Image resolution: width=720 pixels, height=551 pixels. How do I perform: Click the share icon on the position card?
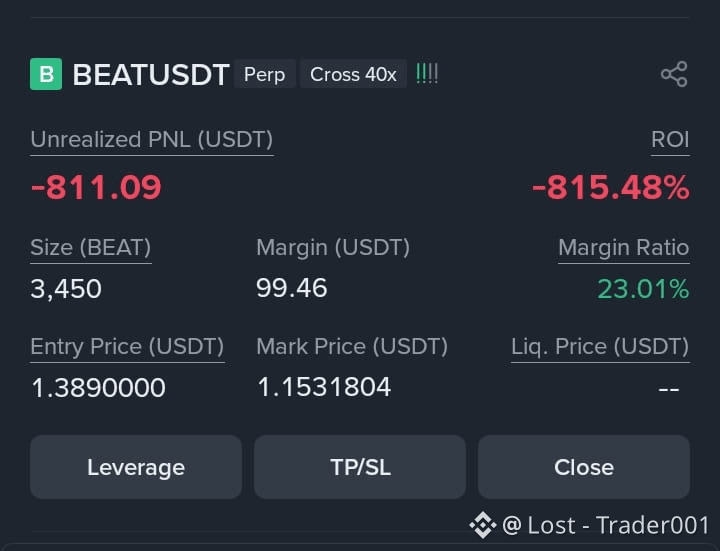pos(674,74)
